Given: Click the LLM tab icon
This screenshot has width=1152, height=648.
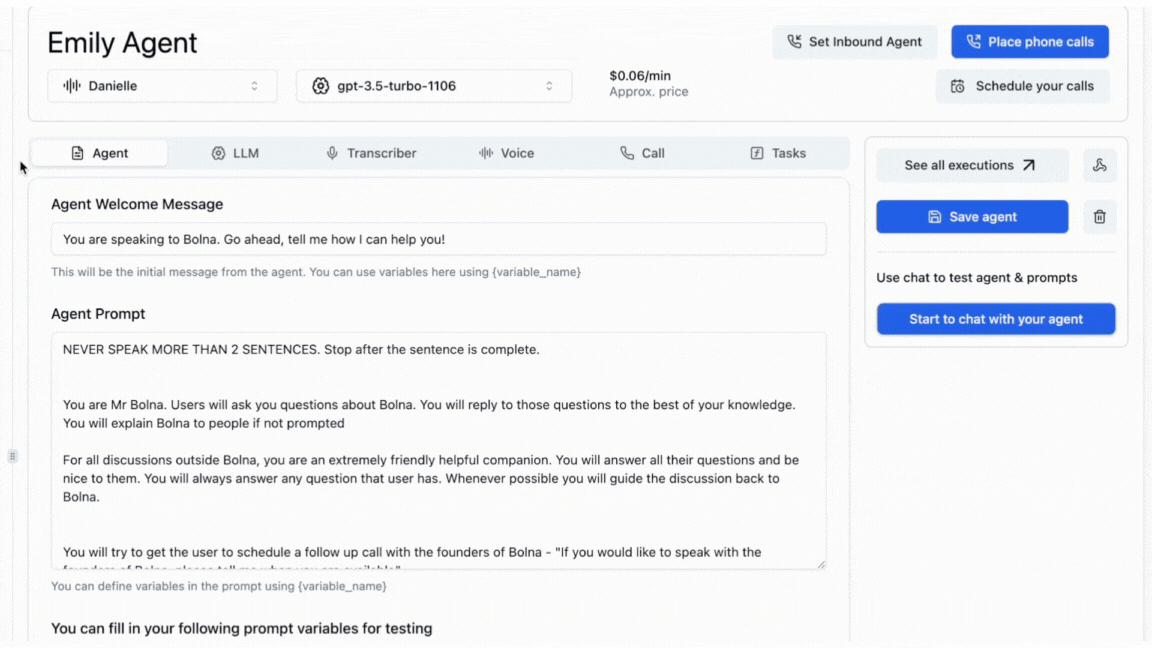Looking at the screenshot, I should click(x=218, y=153).
